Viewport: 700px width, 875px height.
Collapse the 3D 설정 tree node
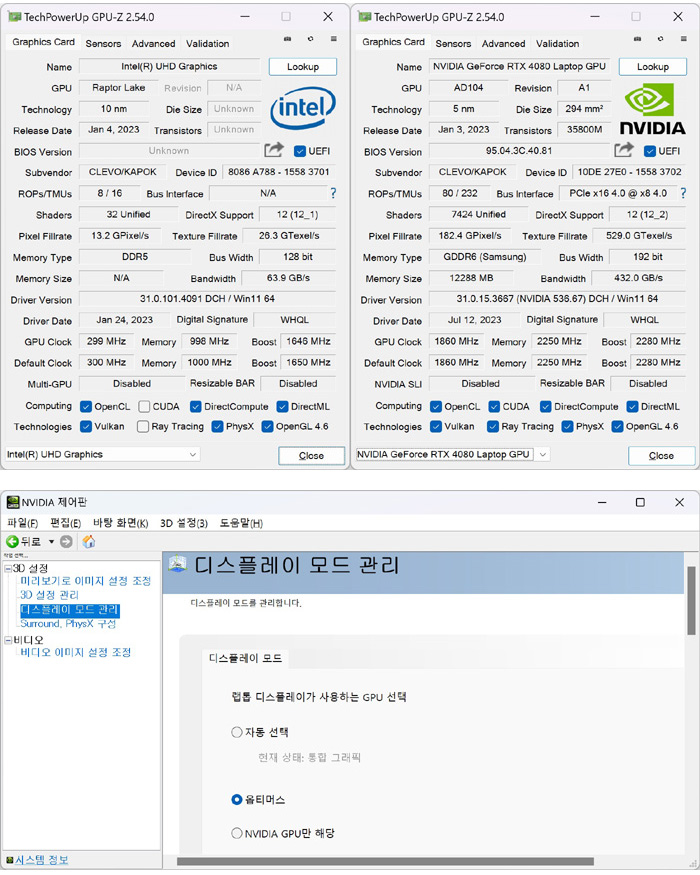8,569
